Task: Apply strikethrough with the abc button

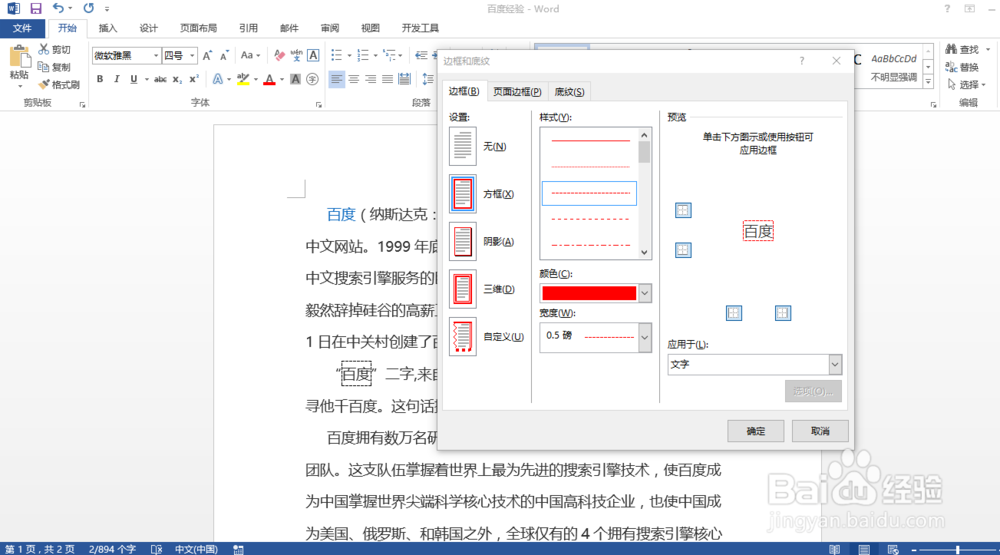Action: click(x=160, y=79)
